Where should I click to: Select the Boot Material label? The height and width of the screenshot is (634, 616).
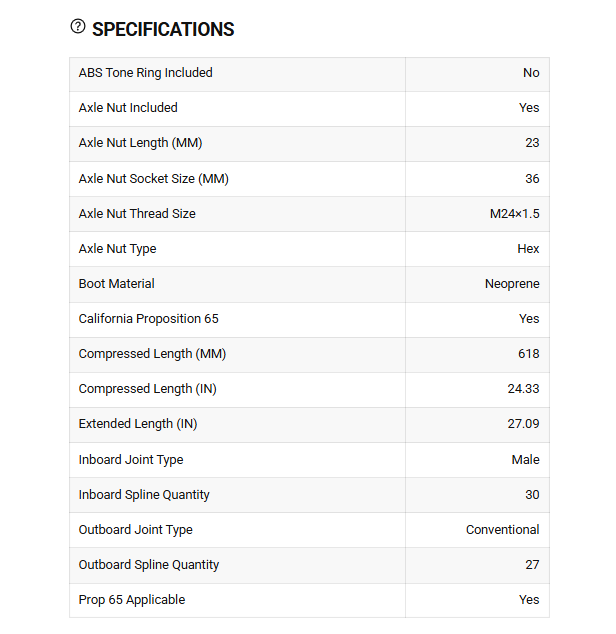click(116, 283)
